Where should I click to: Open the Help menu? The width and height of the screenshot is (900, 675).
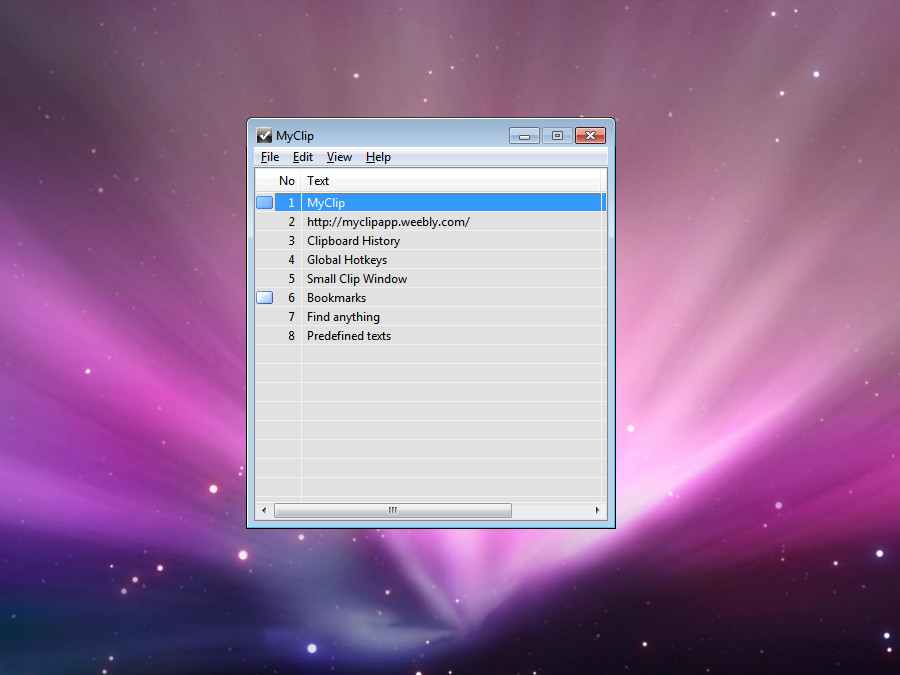tap(378, 157)
